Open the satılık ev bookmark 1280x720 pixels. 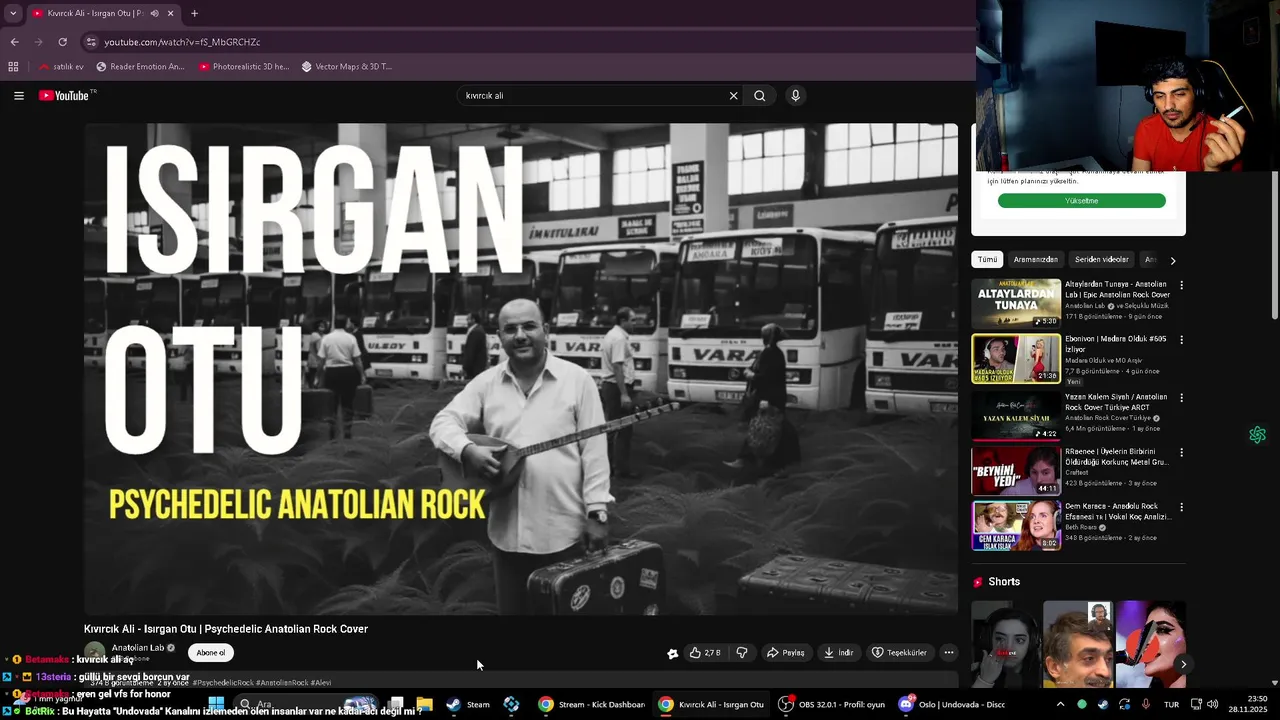tap(61, 67)
